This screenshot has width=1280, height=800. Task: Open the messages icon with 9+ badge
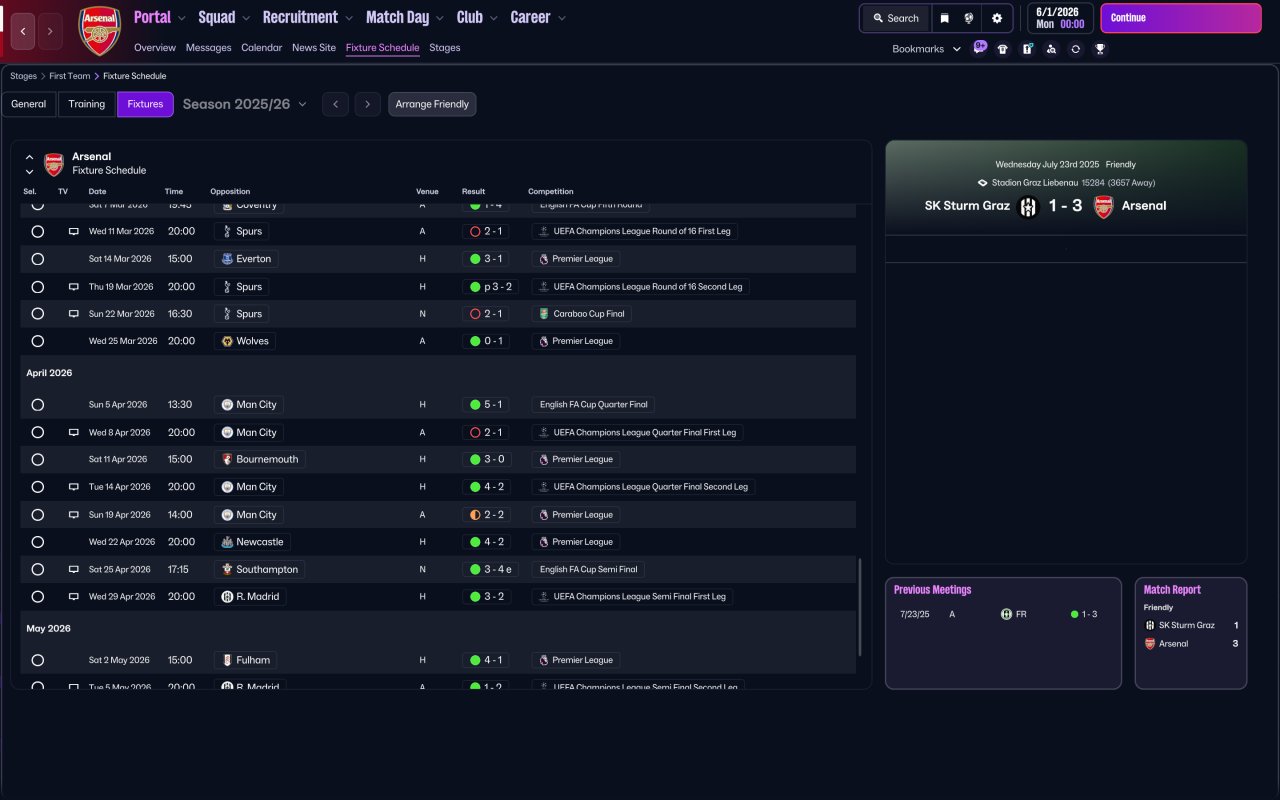(979, 47)
